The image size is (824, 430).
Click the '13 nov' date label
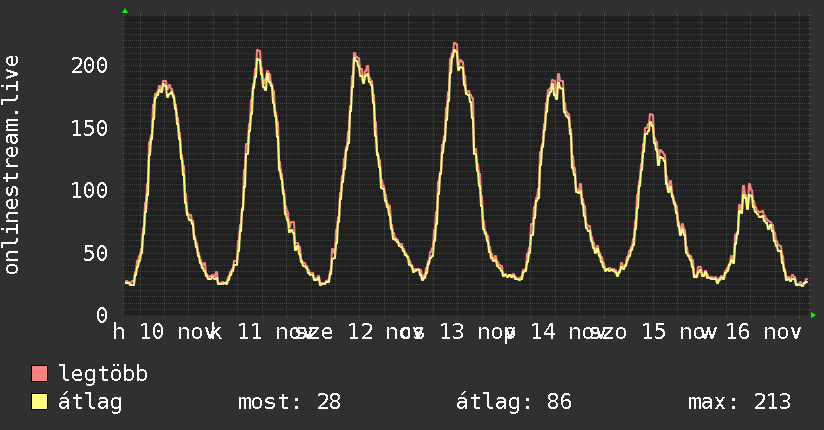[x=476, y=332]
